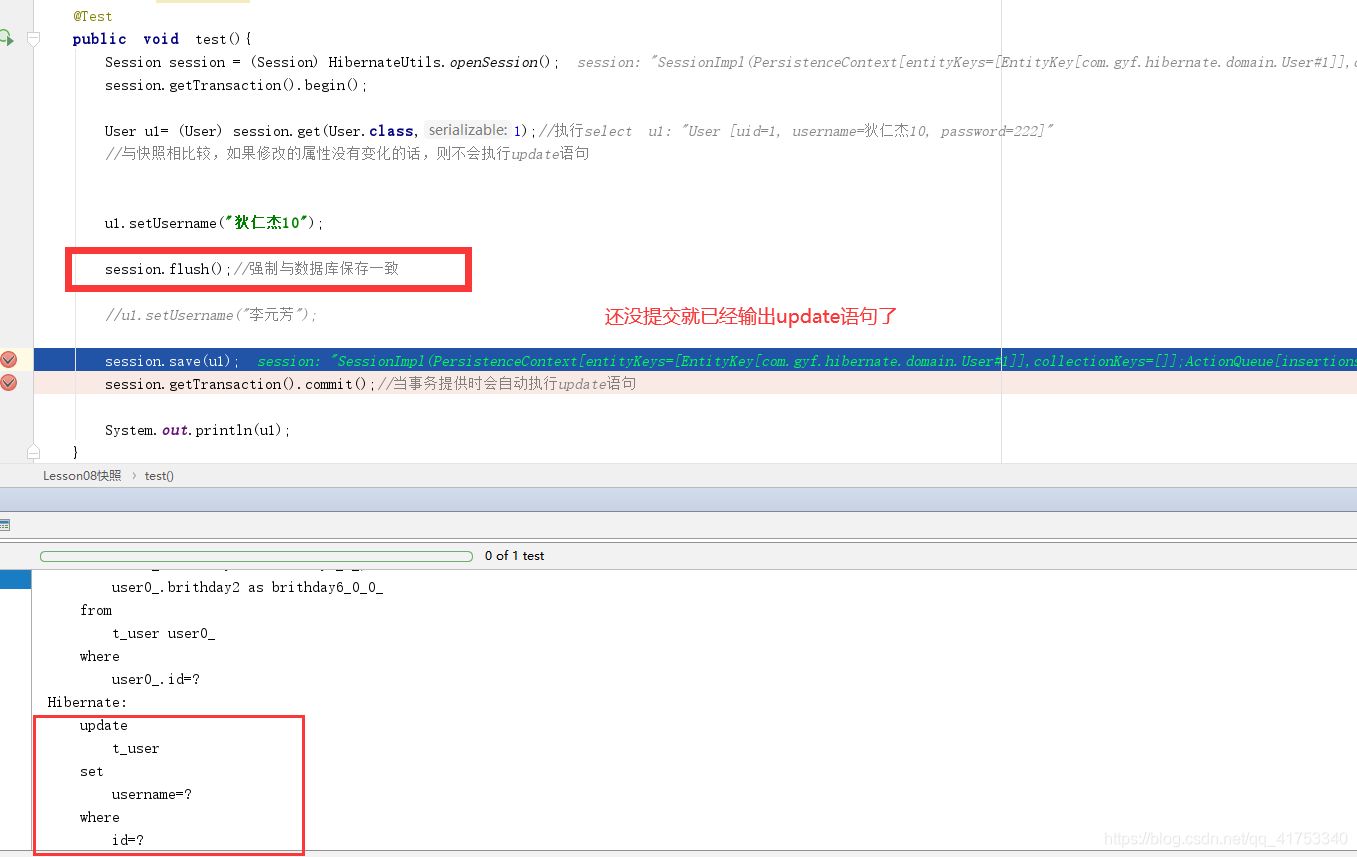Click the '0 of 1 test' status text

(514, 556)
